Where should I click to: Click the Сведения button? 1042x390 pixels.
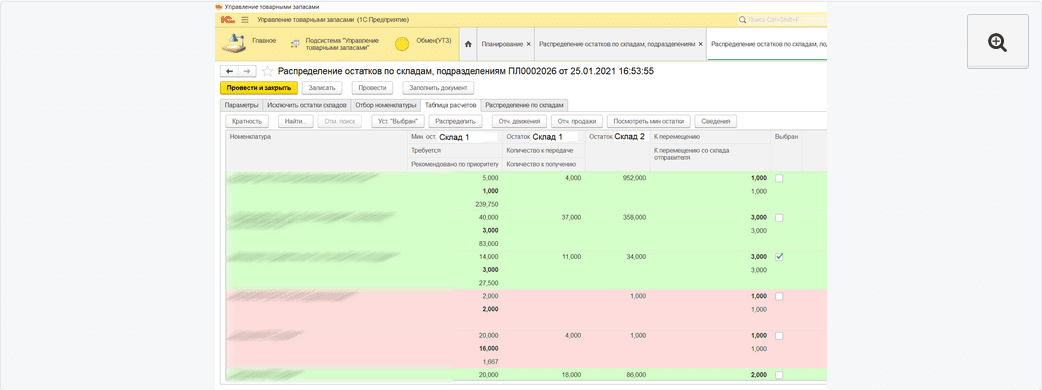[x=716, y=122]
